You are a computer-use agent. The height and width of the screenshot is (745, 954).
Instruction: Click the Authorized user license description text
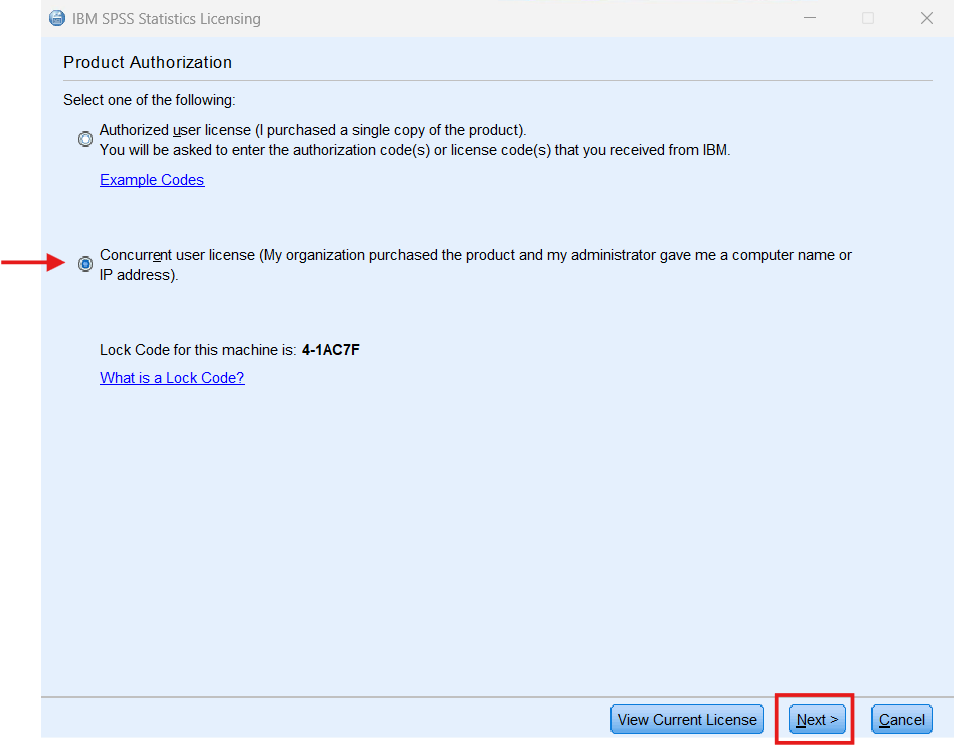(x=415, y=140)
